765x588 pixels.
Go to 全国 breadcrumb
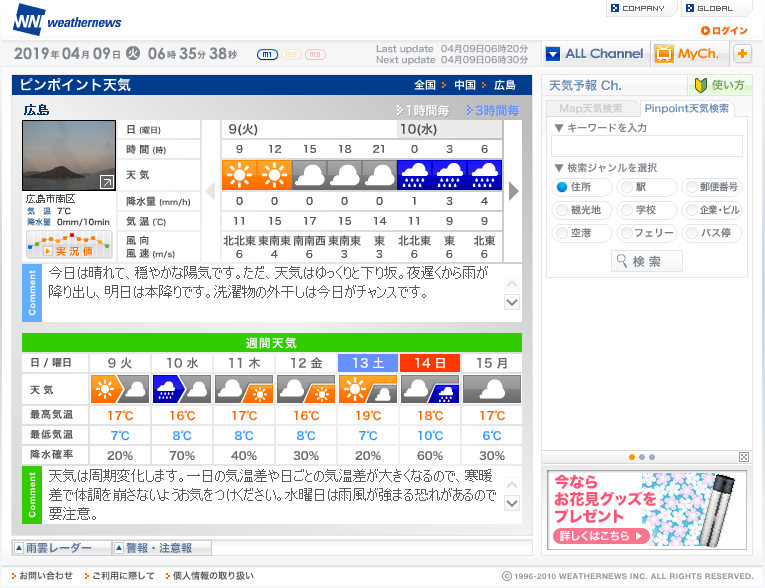click(x=424, y=85)
